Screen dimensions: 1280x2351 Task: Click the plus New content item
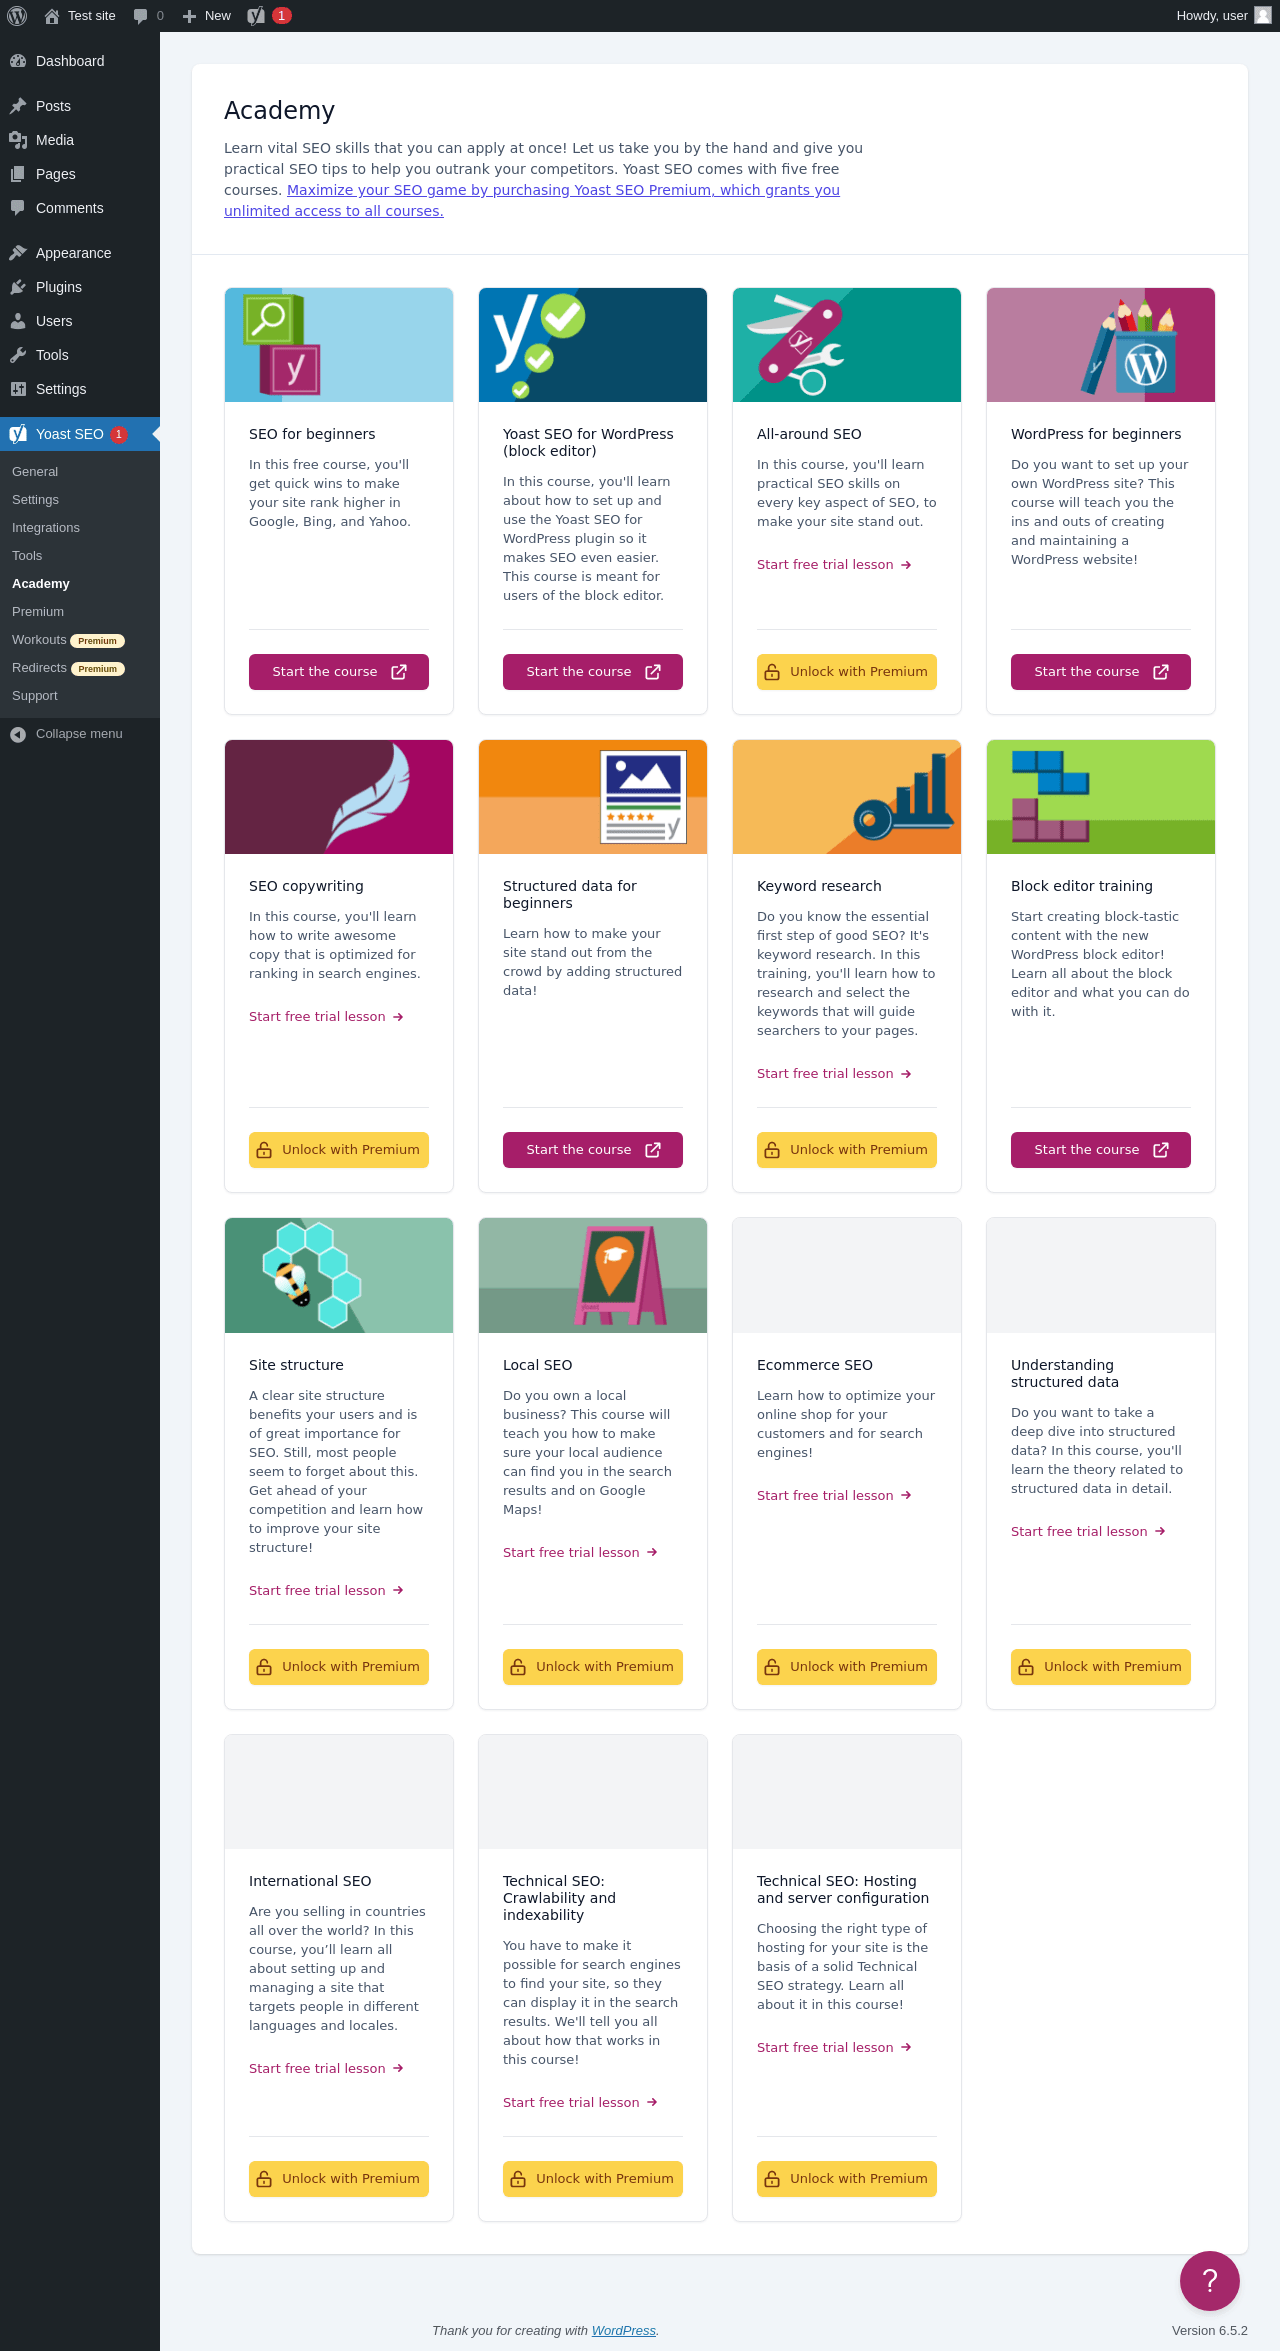207,16
